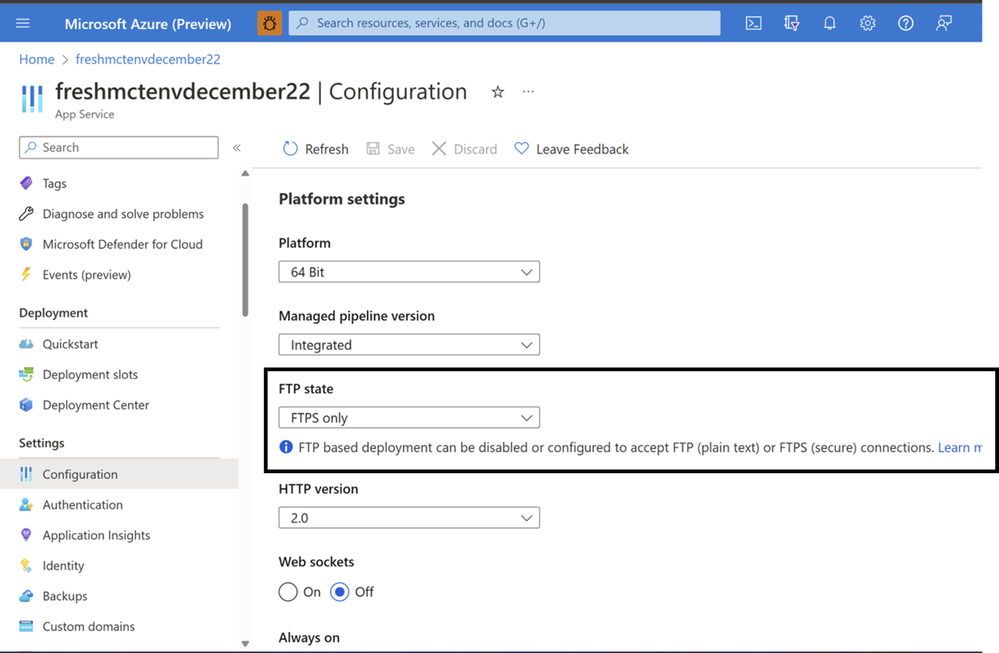Click the Save floppy disk icon
Image resolution: width=999 pixels, height=653 pixels.
373,148
